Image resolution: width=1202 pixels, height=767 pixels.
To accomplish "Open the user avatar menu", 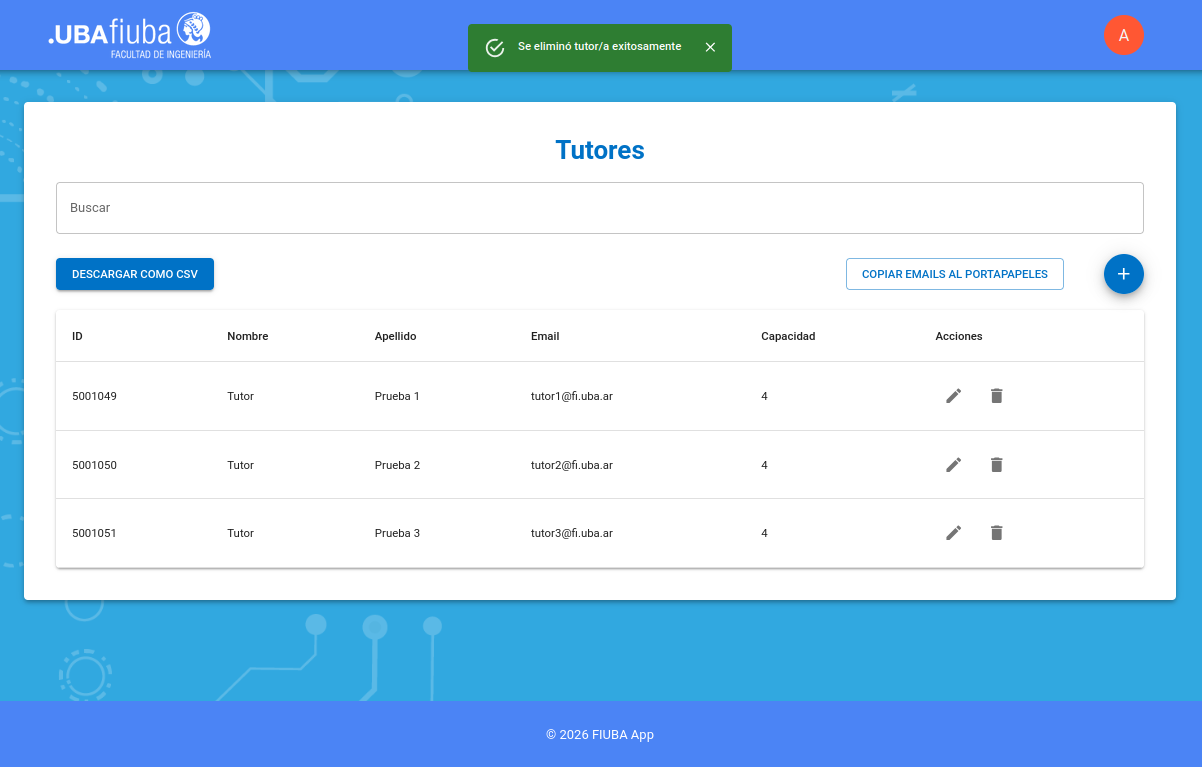I will click(x=1123, y=35).
